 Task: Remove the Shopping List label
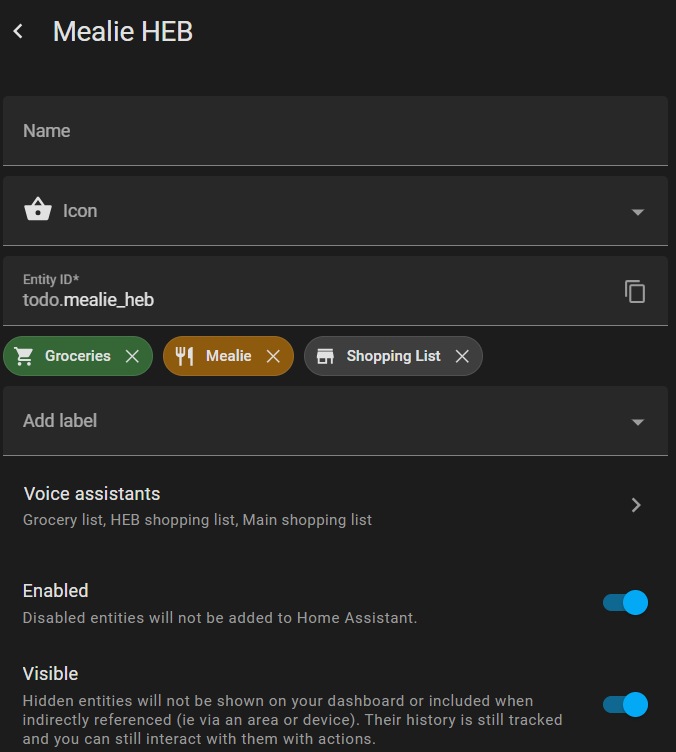(462, 356)
